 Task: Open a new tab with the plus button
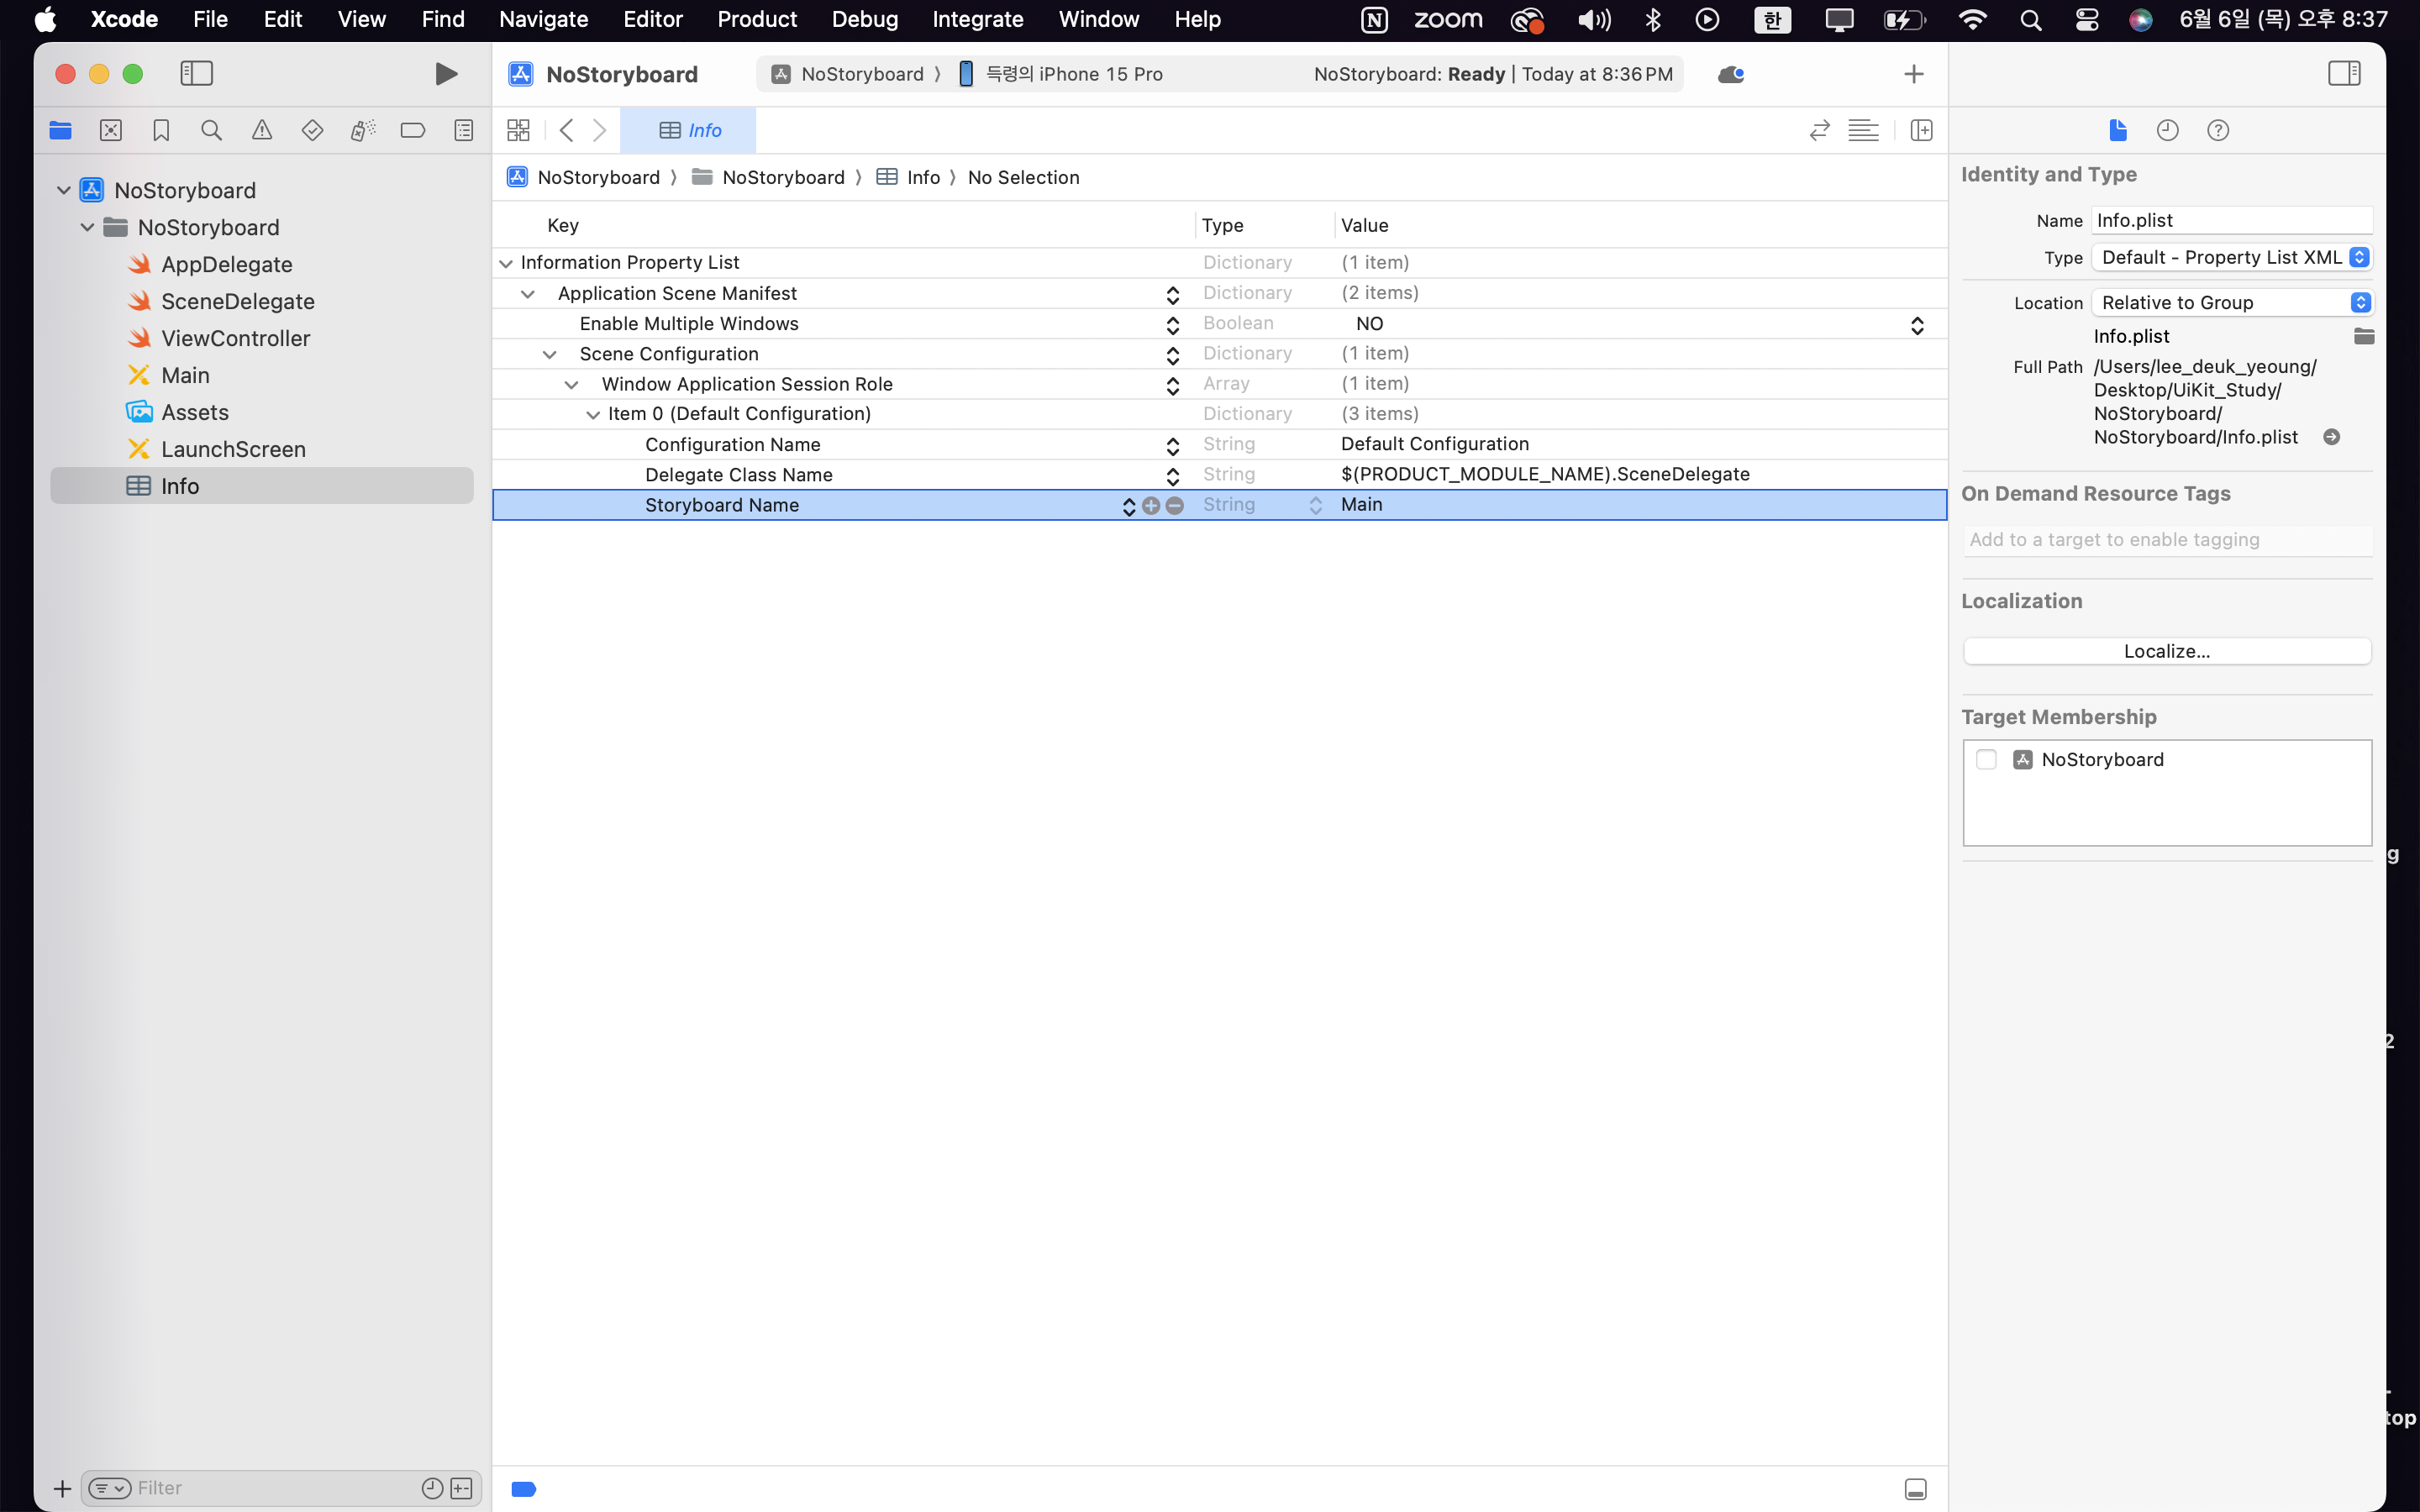1913,73
